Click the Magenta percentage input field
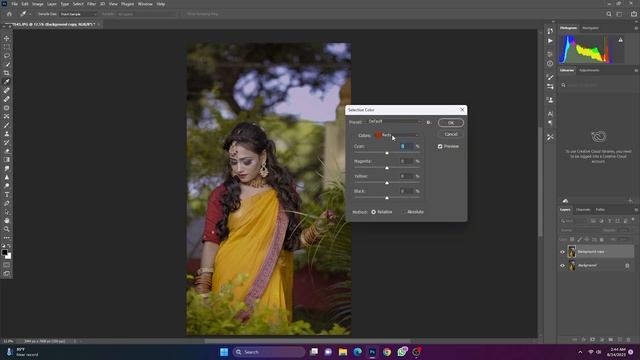640x360 pixels. pyautogui.click(x=406, y=161)
